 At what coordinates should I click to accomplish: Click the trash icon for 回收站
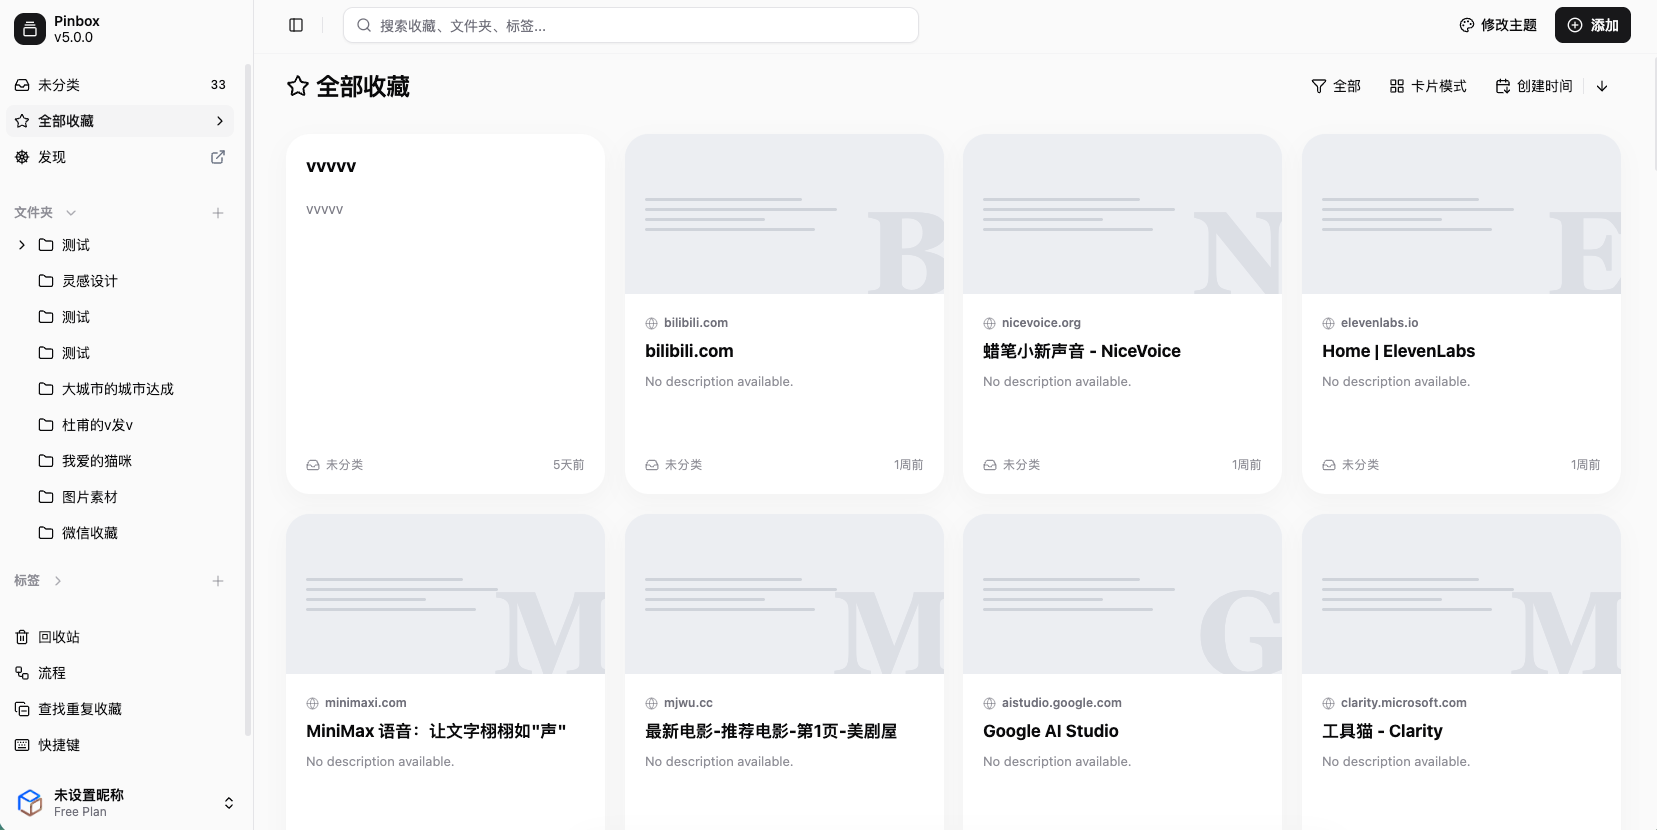pos(22,637)
